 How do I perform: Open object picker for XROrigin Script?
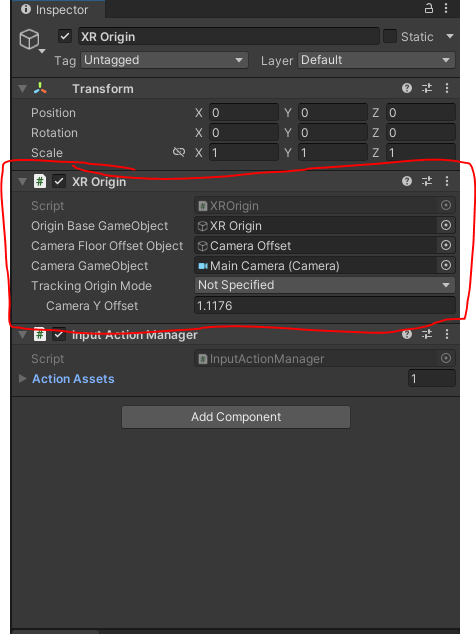click(x=446, y=205)
